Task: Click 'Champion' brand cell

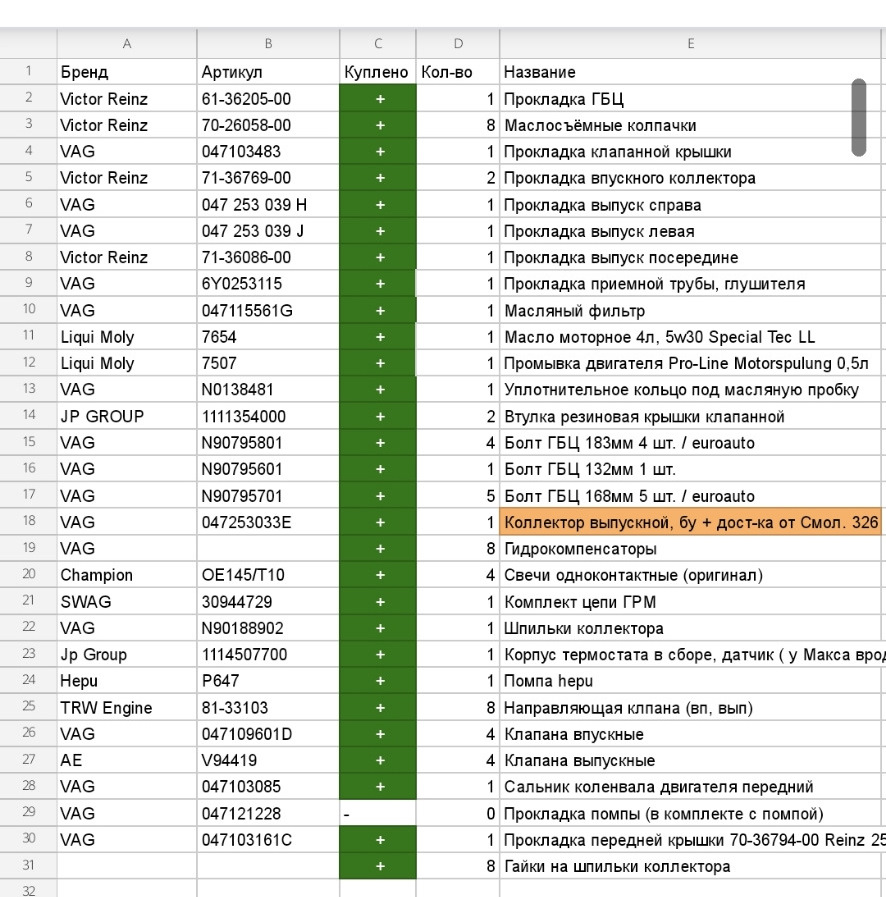Action: [127, 575]
